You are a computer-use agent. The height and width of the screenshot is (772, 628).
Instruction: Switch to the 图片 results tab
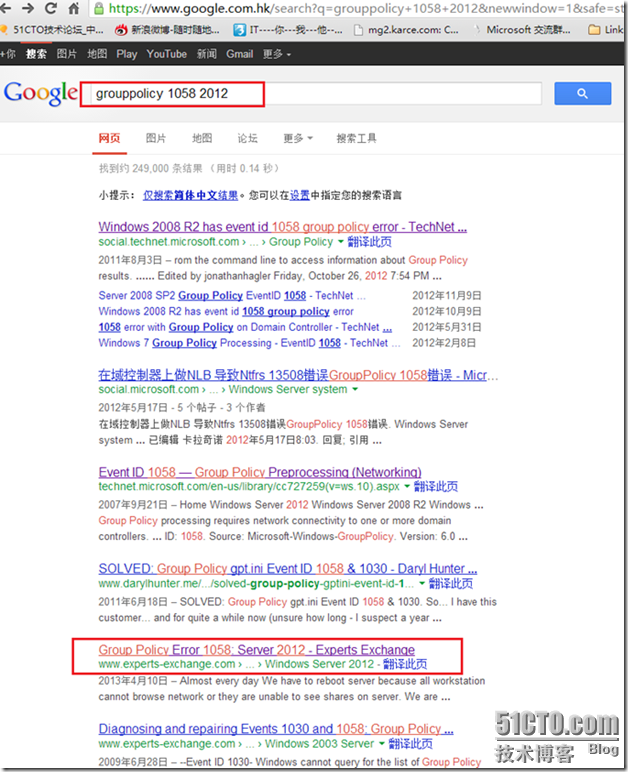156,138
